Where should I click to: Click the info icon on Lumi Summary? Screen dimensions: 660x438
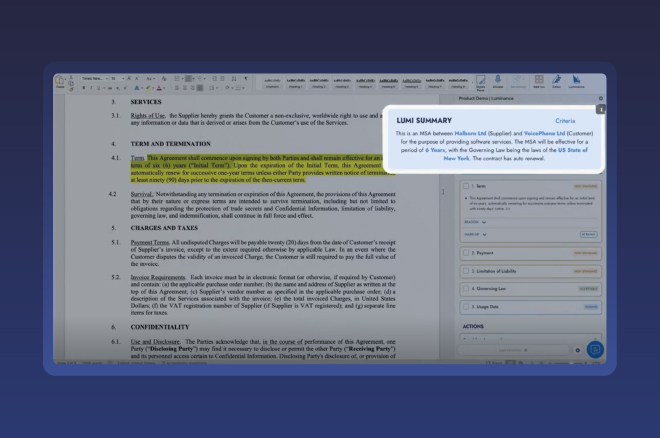[601, 109]
